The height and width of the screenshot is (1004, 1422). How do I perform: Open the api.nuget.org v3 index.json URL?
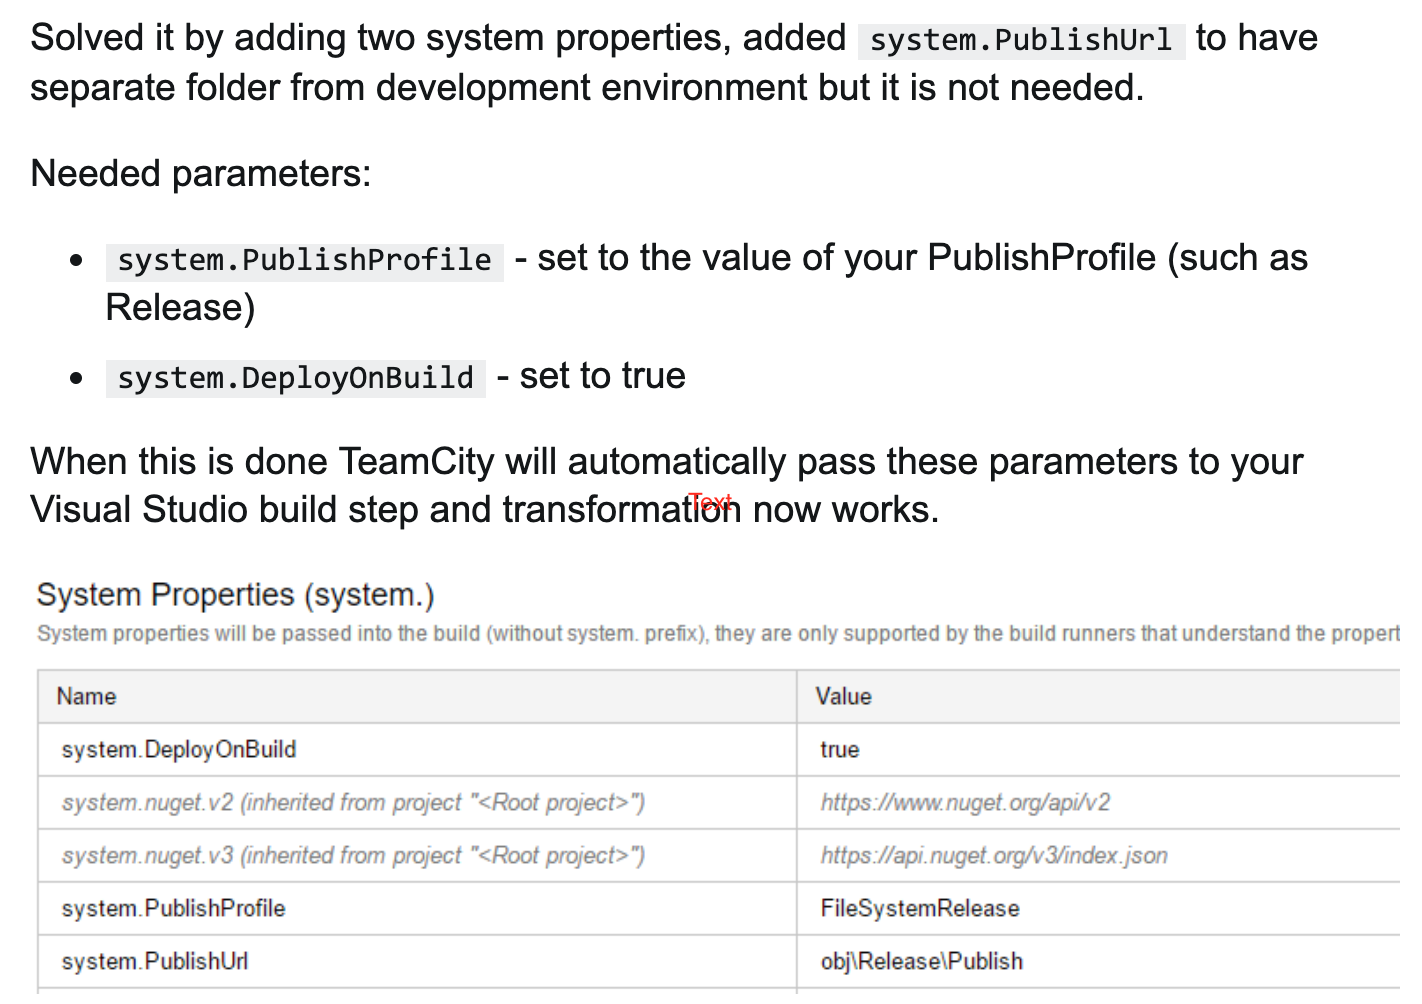[x=993, y=856]
